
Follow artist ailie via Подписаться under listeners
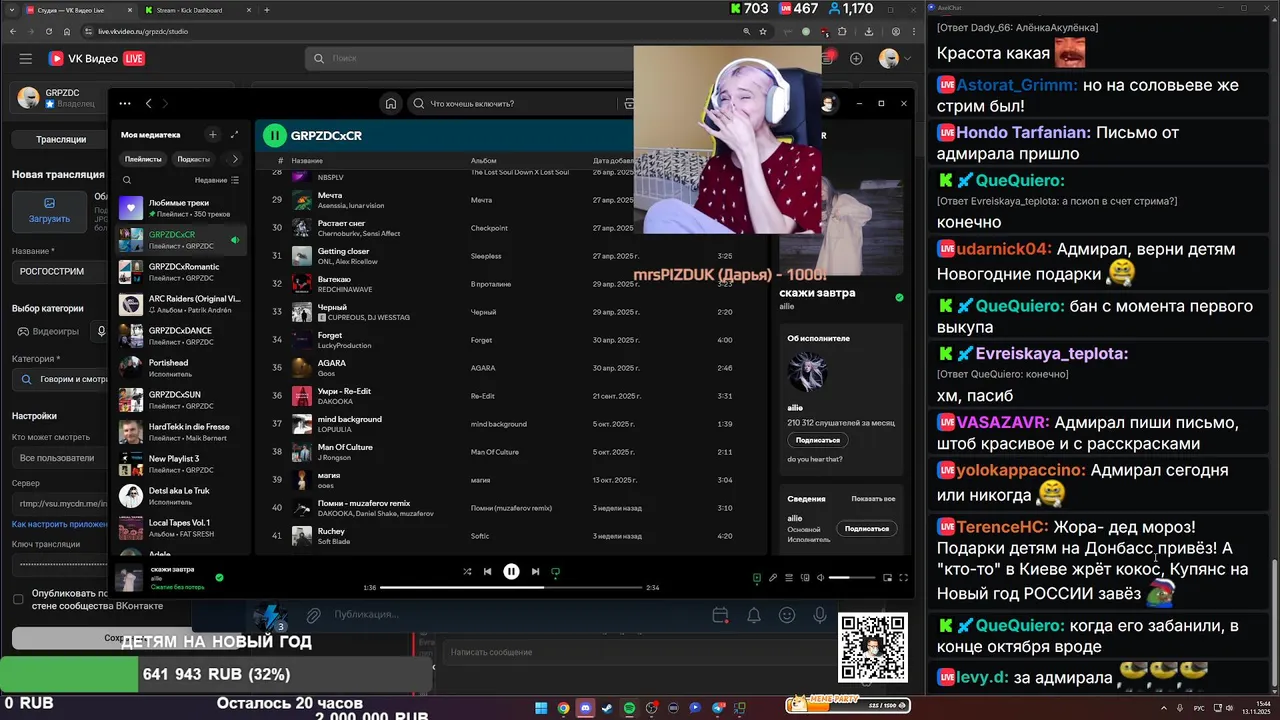(817, 440)
